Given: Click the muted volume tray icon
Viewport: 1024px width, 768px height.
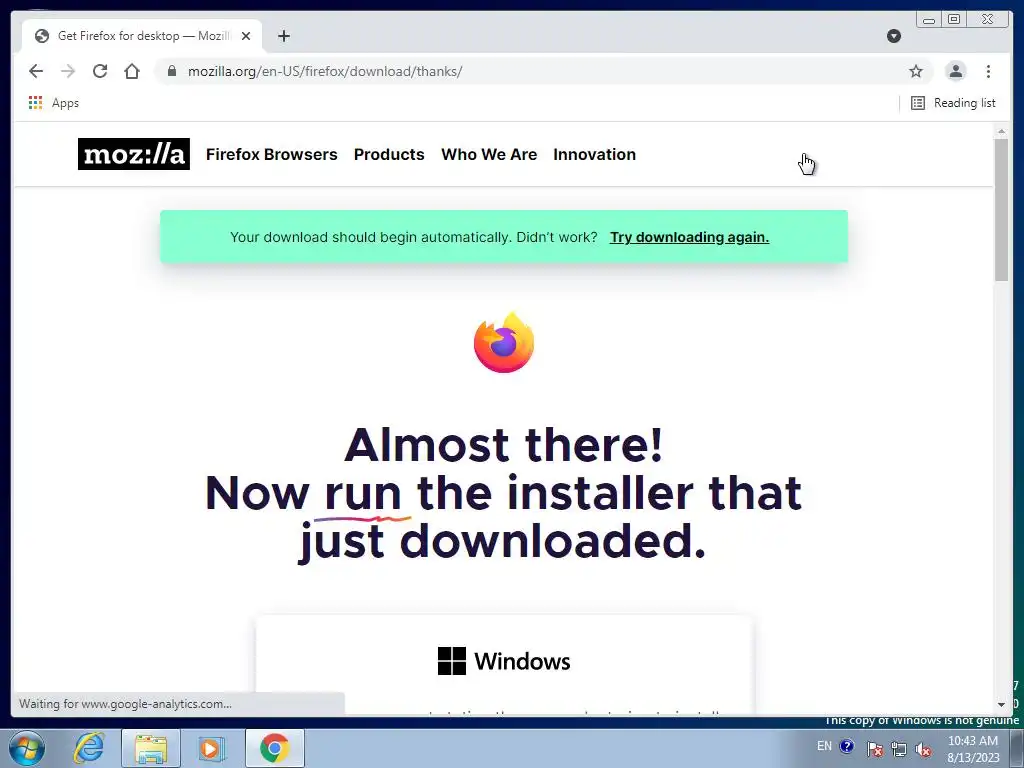Looking at the screenshot, I should pos(923,749).
